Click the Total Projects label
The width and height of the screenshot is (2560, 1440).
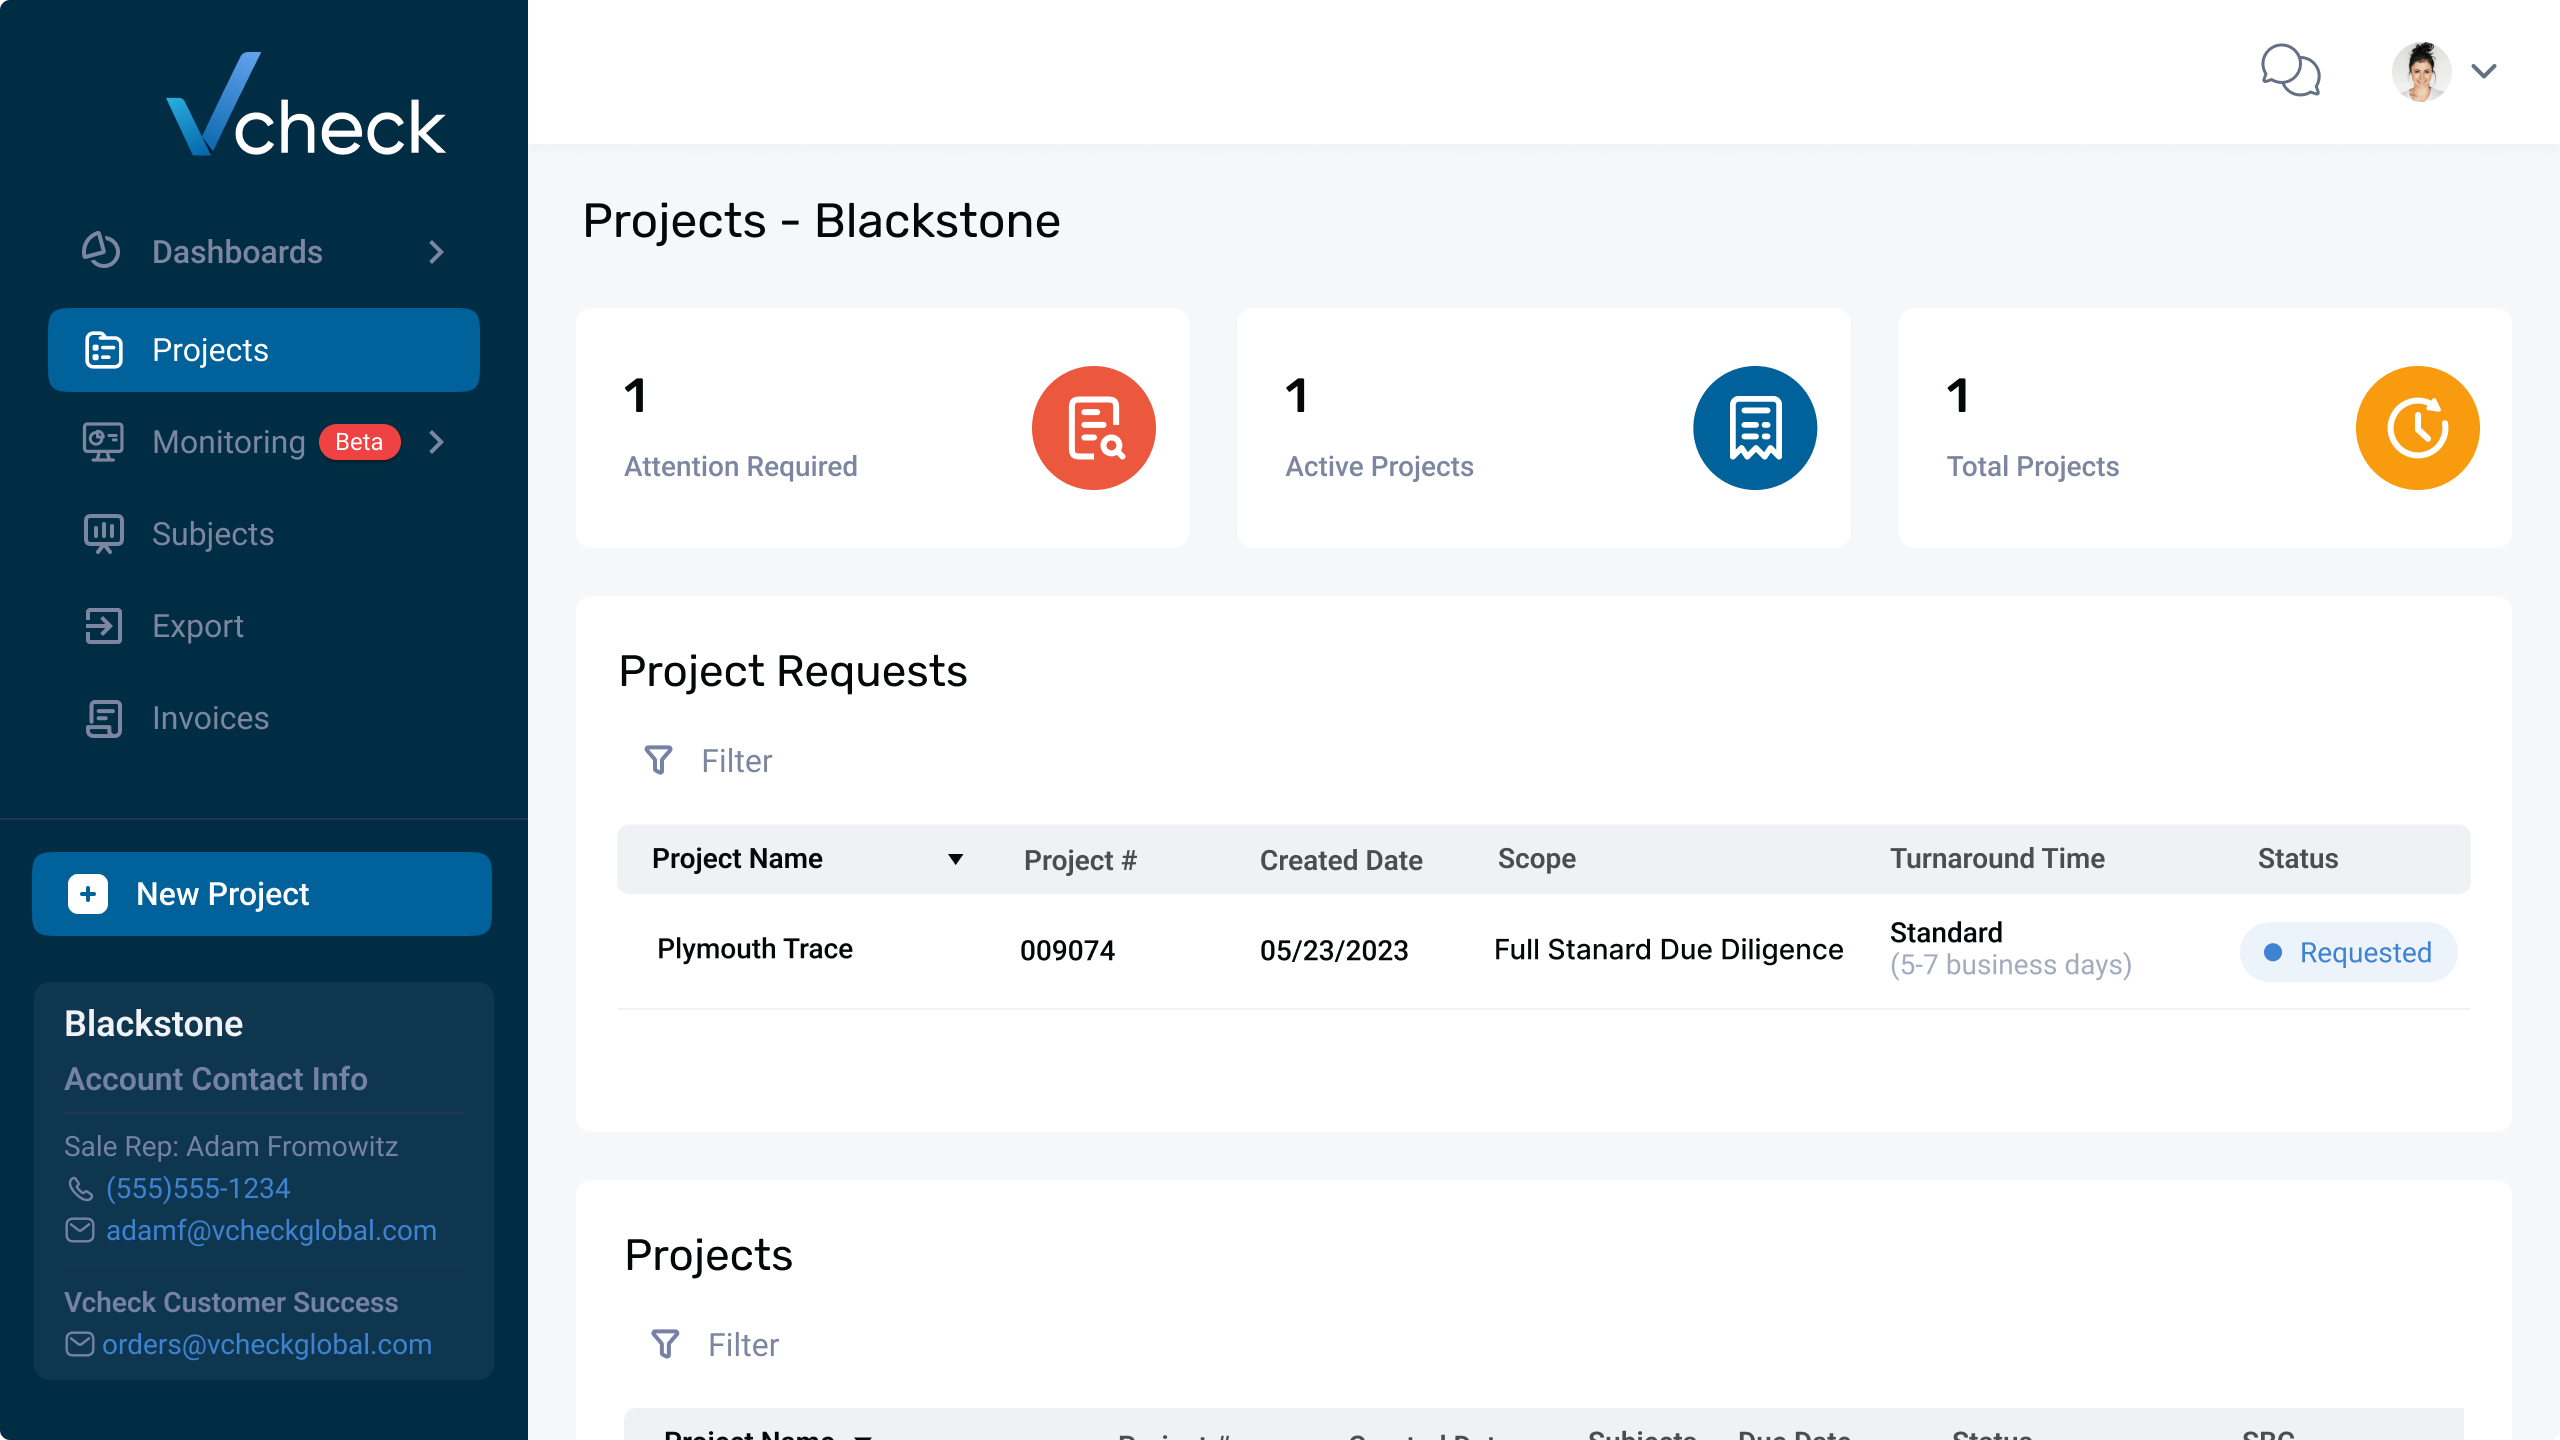pyautogui.click(x=2033, y=467)
